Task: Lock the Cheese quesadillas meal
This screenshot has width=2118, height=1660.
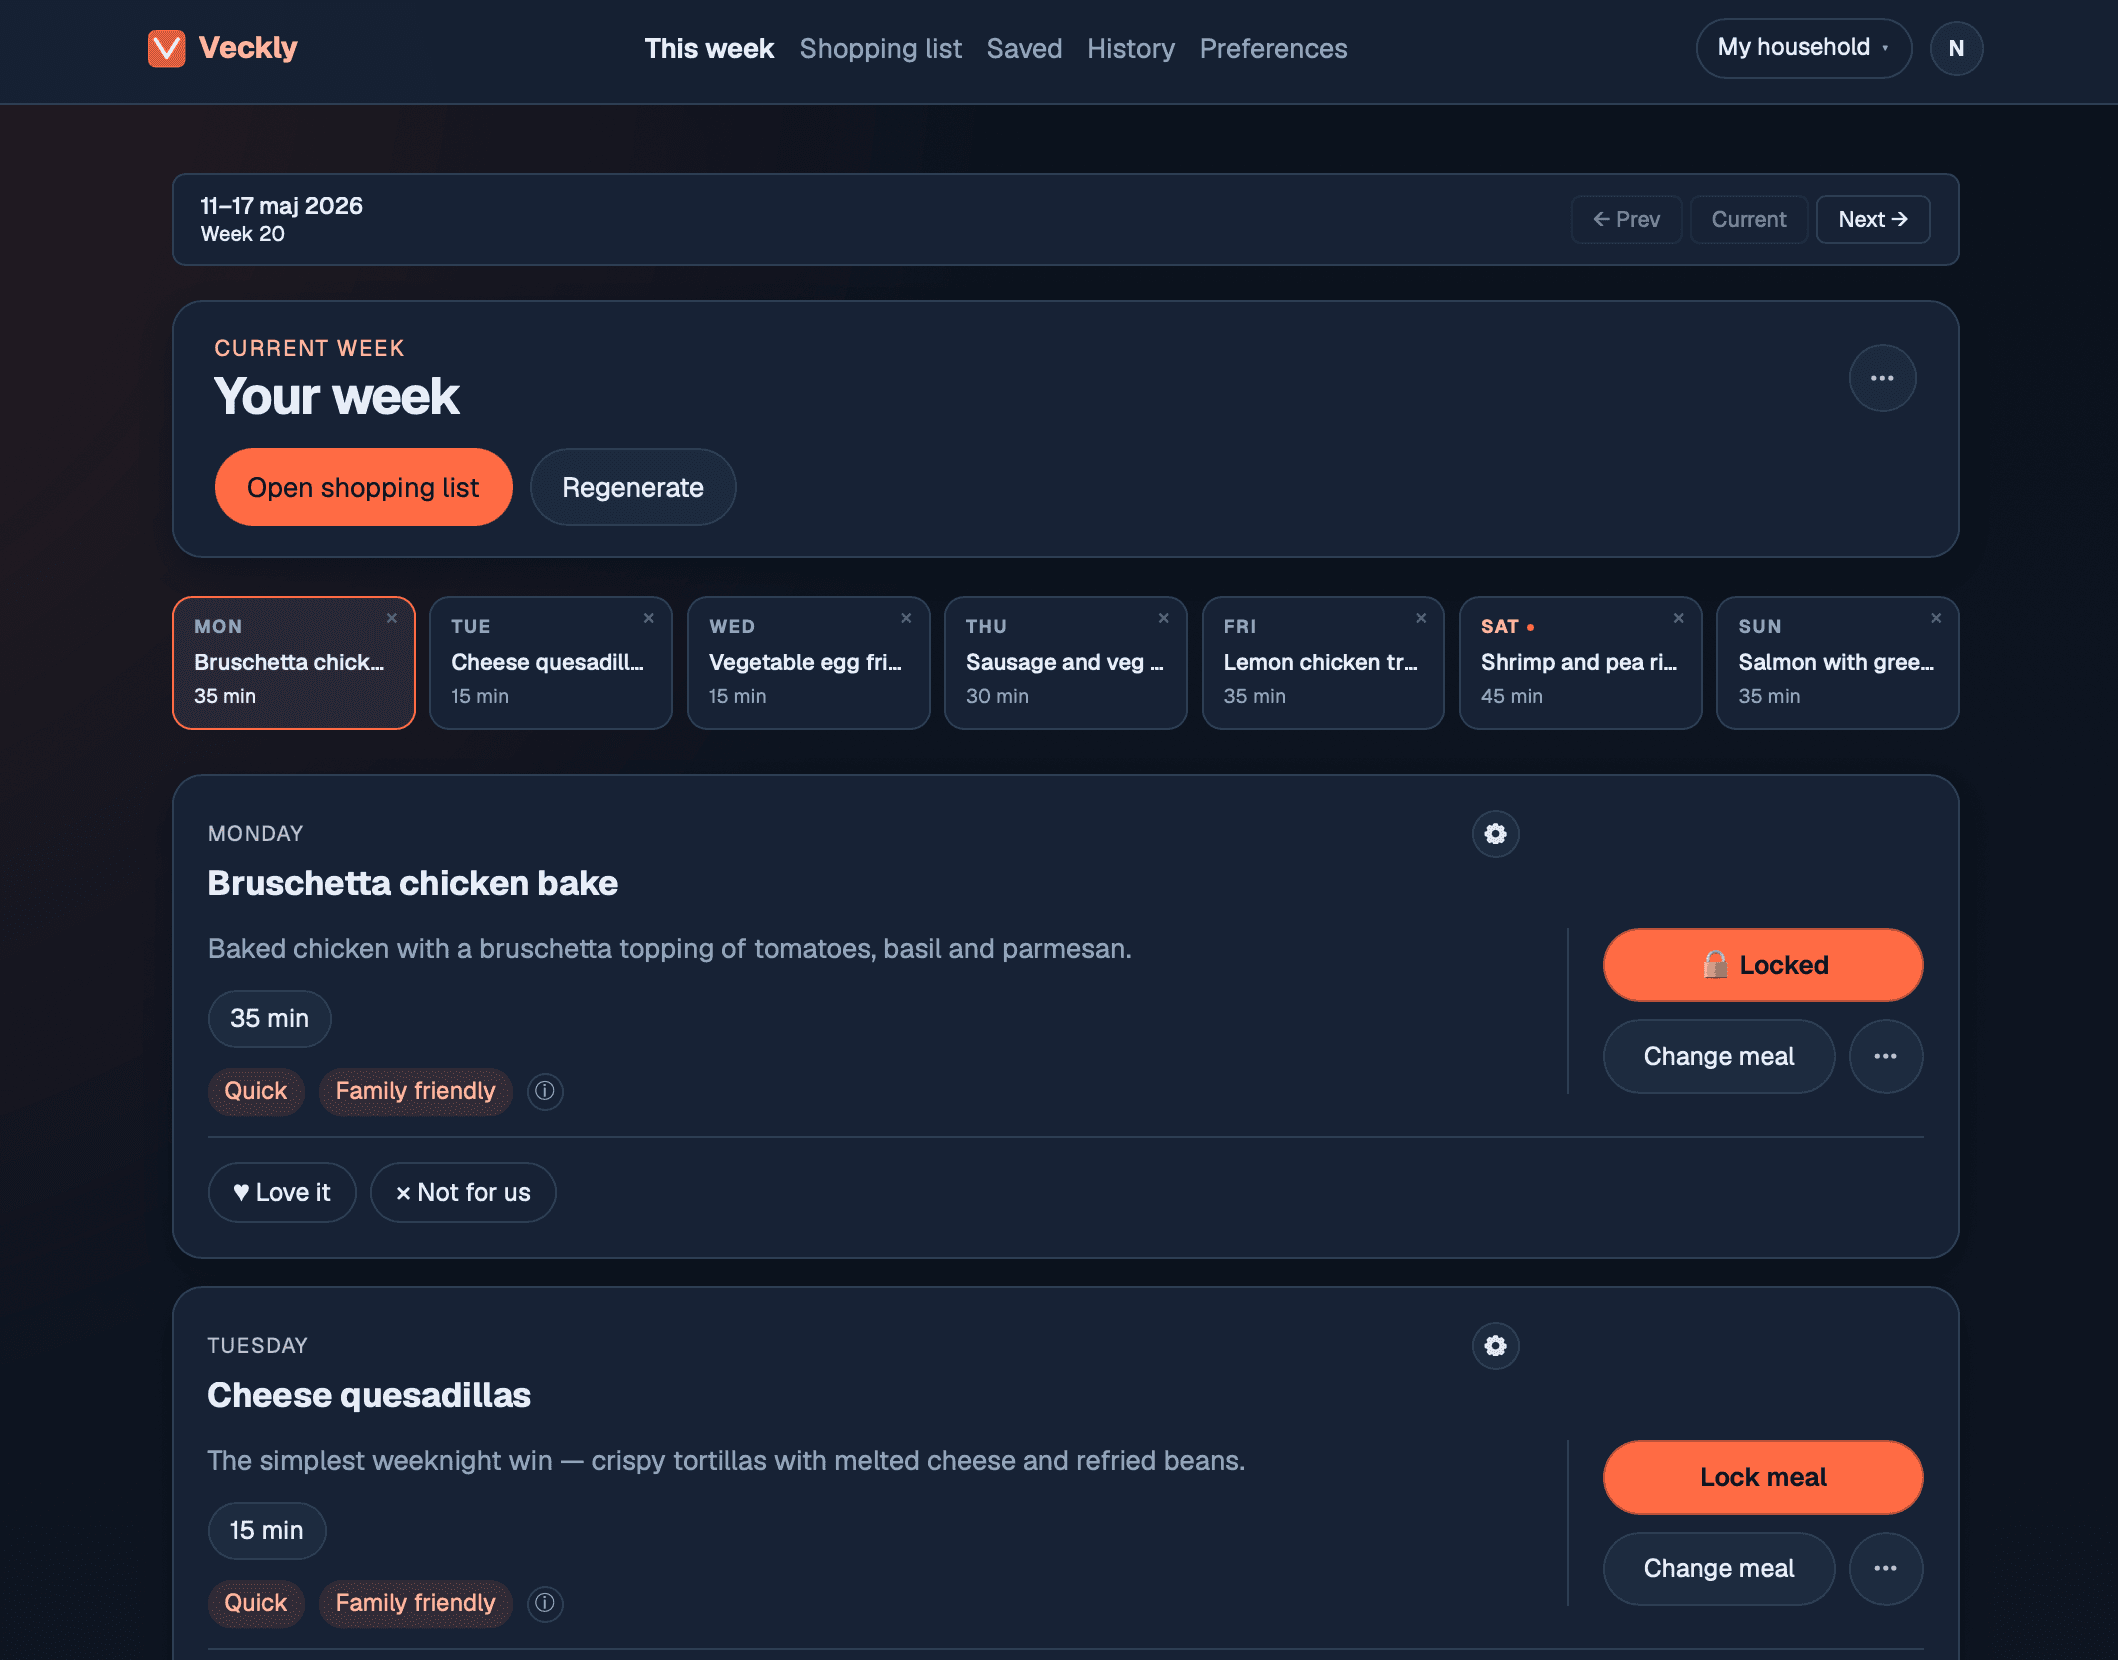Action: 1763,1477
